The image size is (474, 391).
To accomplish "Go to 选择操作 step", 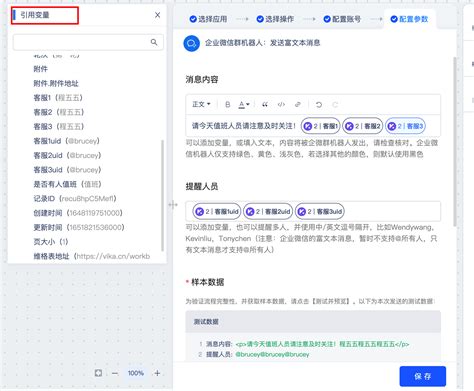I will [x=275, y=19].
